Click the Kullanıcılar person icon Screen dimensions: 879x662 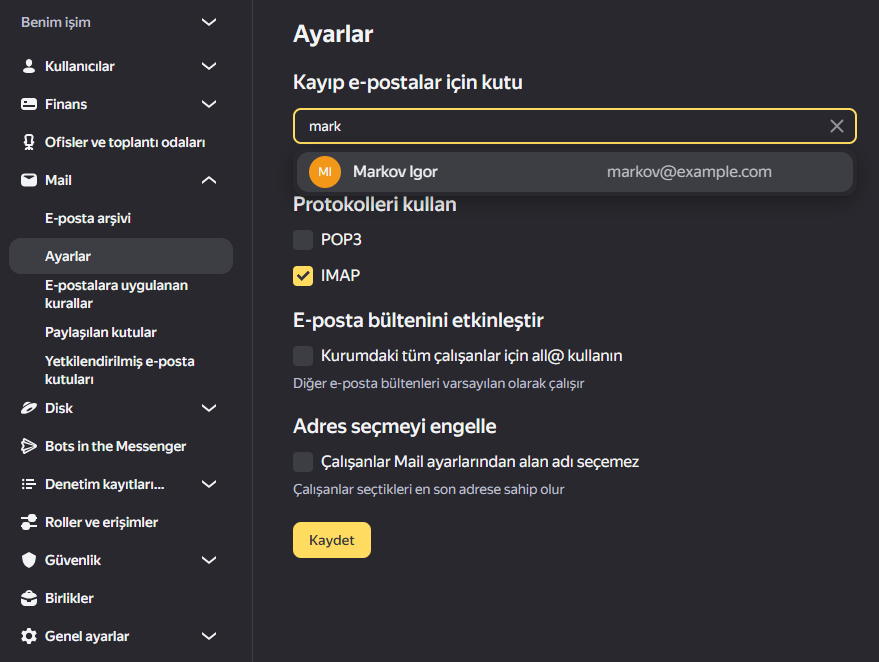[x=29, y=66]
